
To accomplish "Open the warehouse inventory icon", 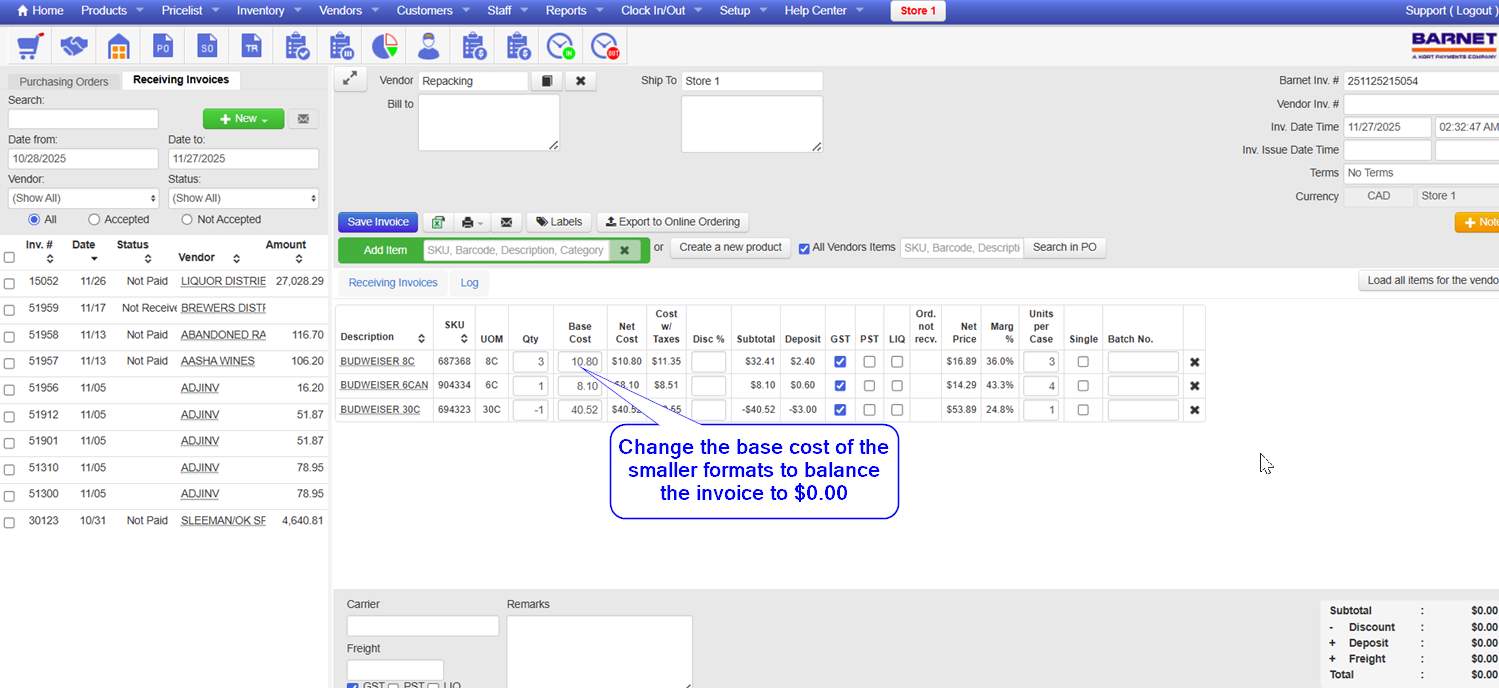I will pos(119,46).
